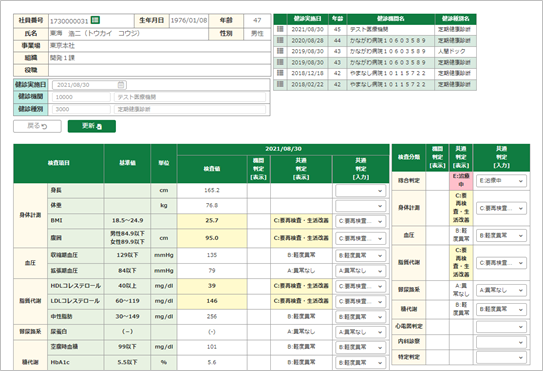Click the 健診種別 name field 定期健康診断
This screenshot has height=371, width=543.
pos(190,109)
